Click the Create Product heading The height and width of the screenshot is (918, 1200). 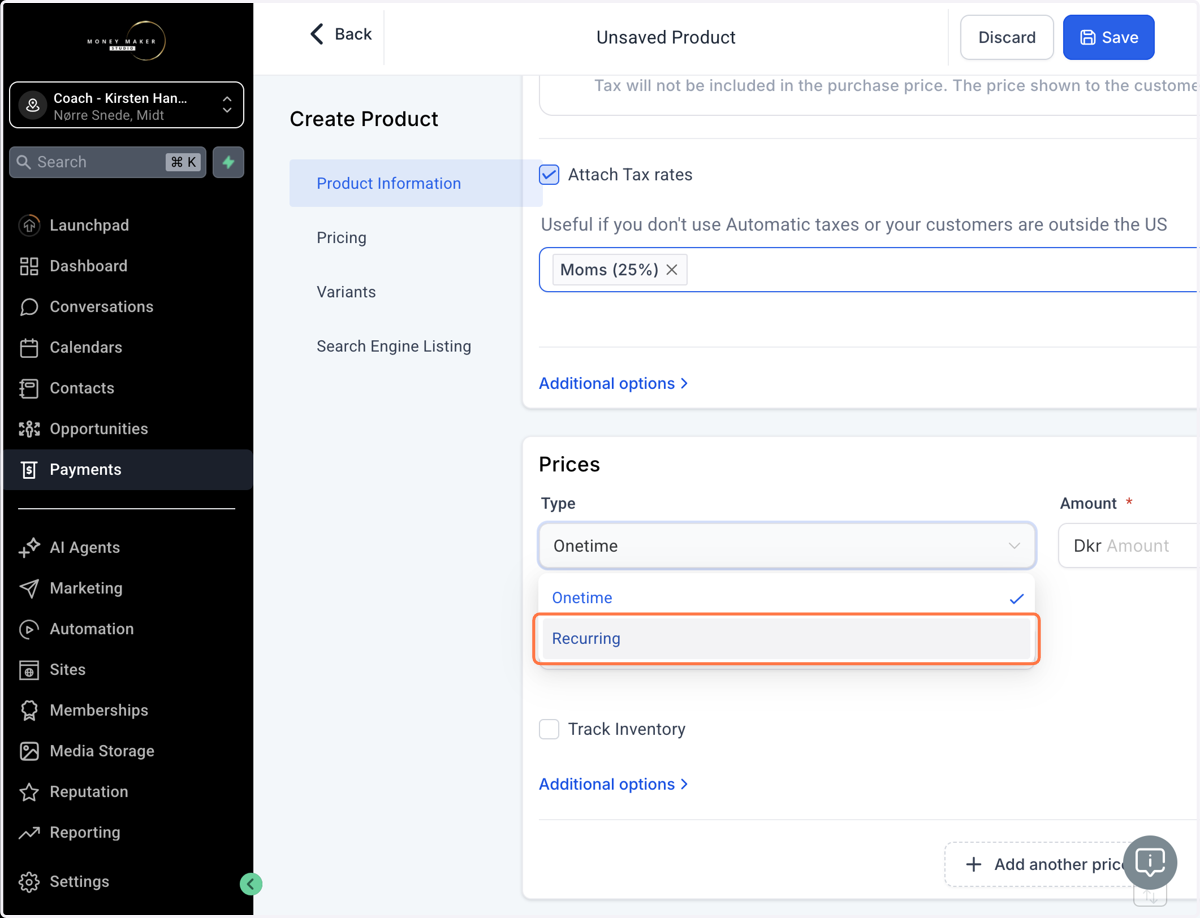[364, 119]
